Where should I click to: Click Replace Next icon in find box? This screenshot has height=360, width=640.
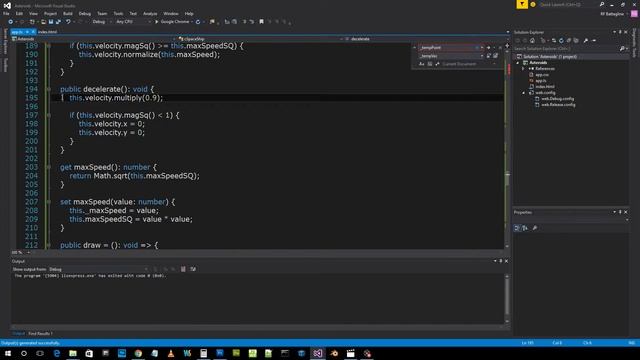click(x=489, y=56)
